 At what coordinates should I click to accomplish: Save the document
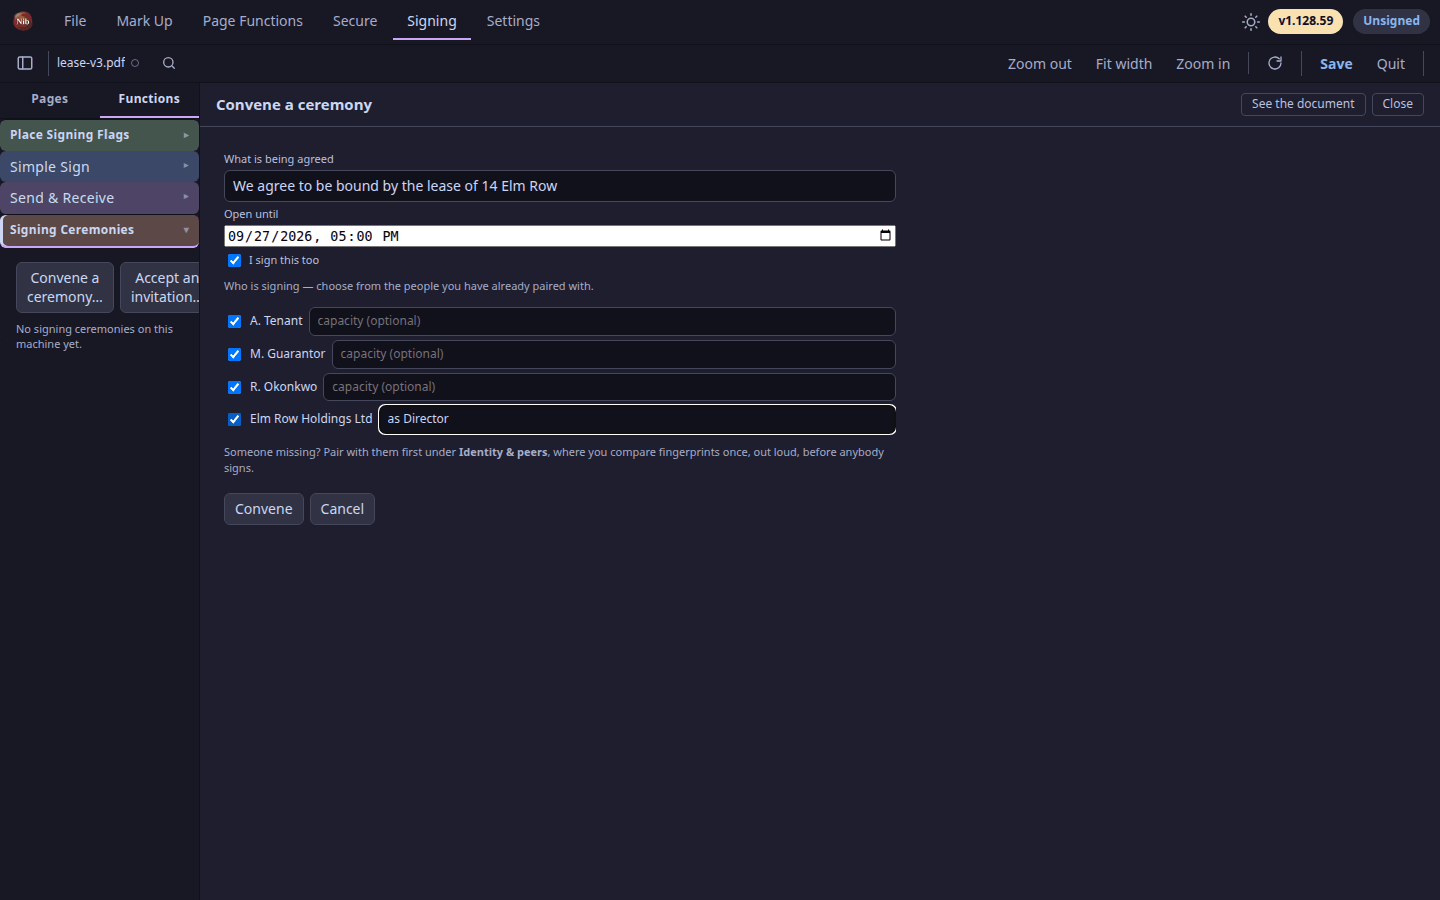point(1336,64)
